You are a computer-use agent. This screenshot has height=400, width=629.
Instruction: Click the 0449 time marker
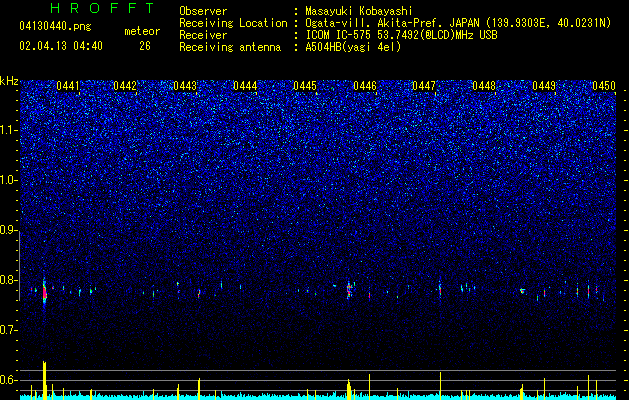(544, 86)
